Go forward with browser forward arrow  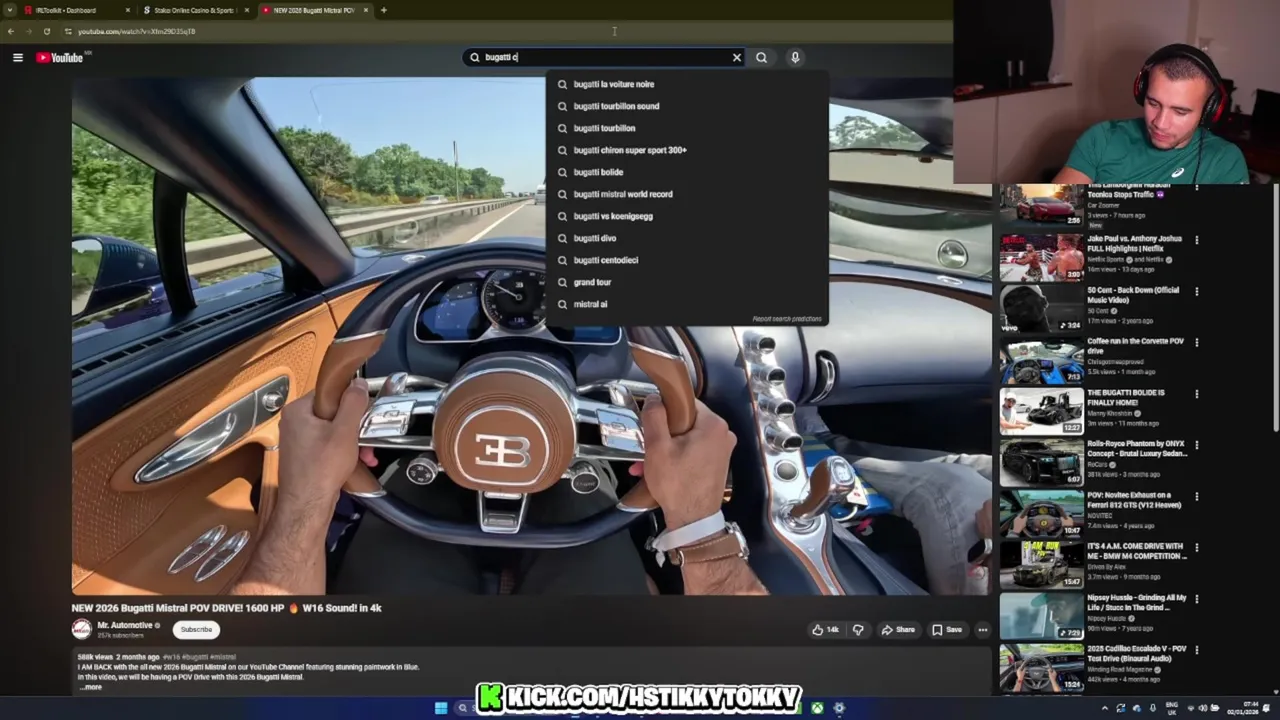click(27, 31)
